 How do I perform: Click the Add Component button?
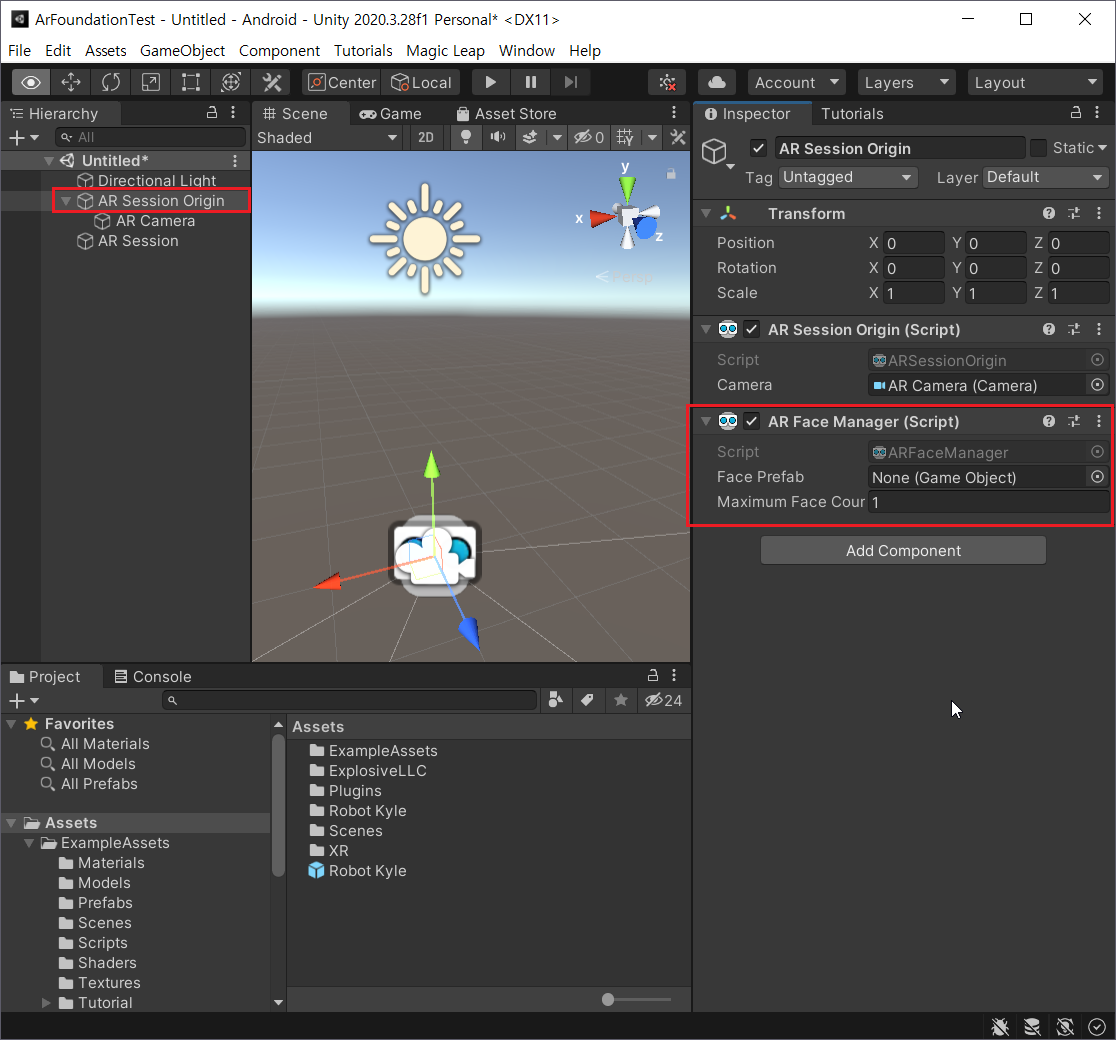(x=903, y=550)
